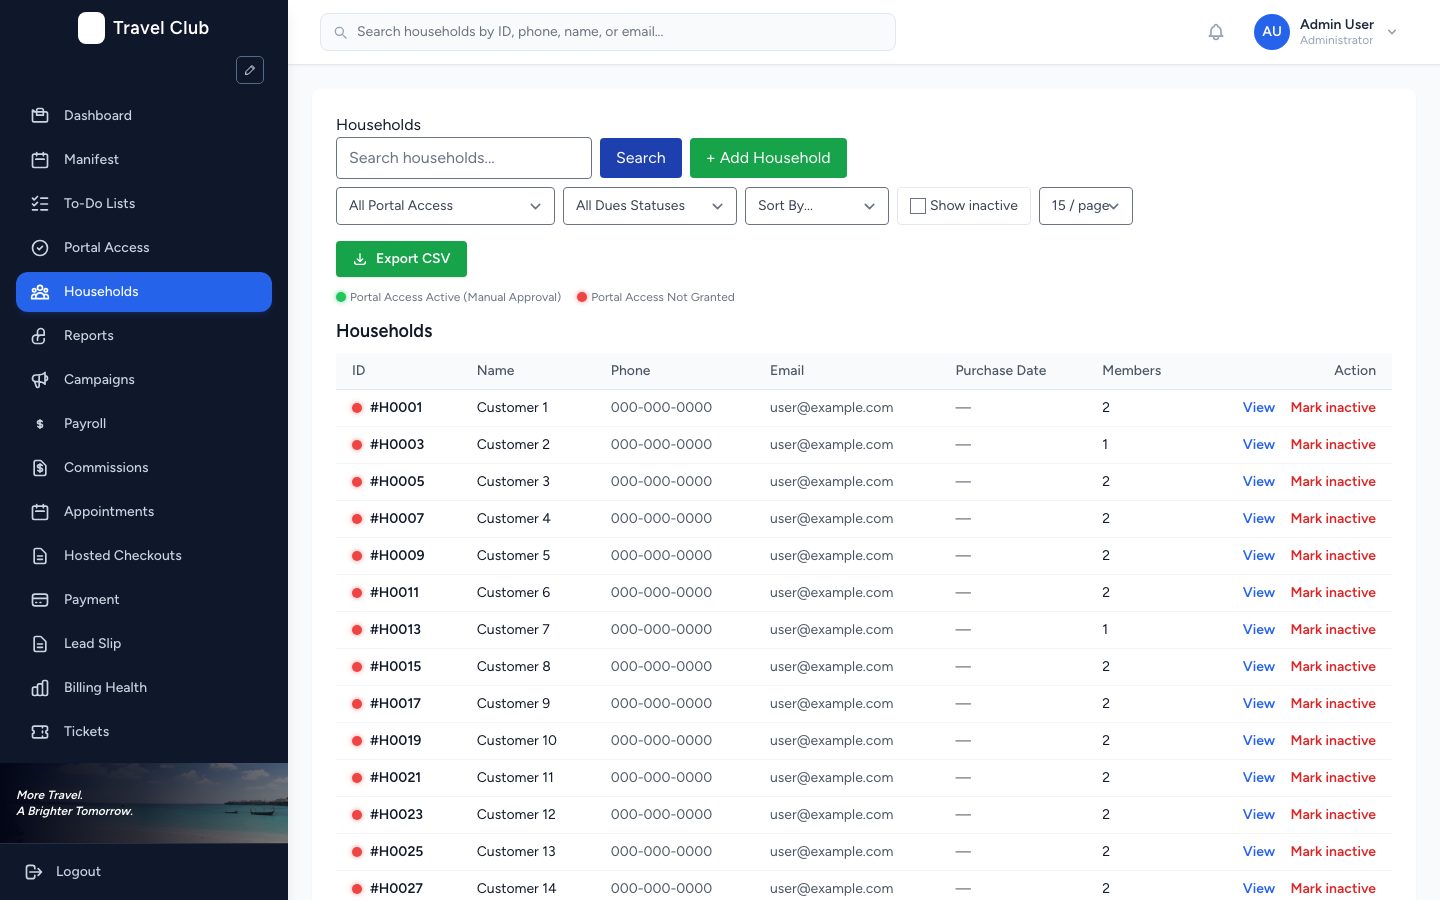Viewport: 1440px width, 900px height.
Task: Click the Payment card icon
Action: [x=40, y=599]
